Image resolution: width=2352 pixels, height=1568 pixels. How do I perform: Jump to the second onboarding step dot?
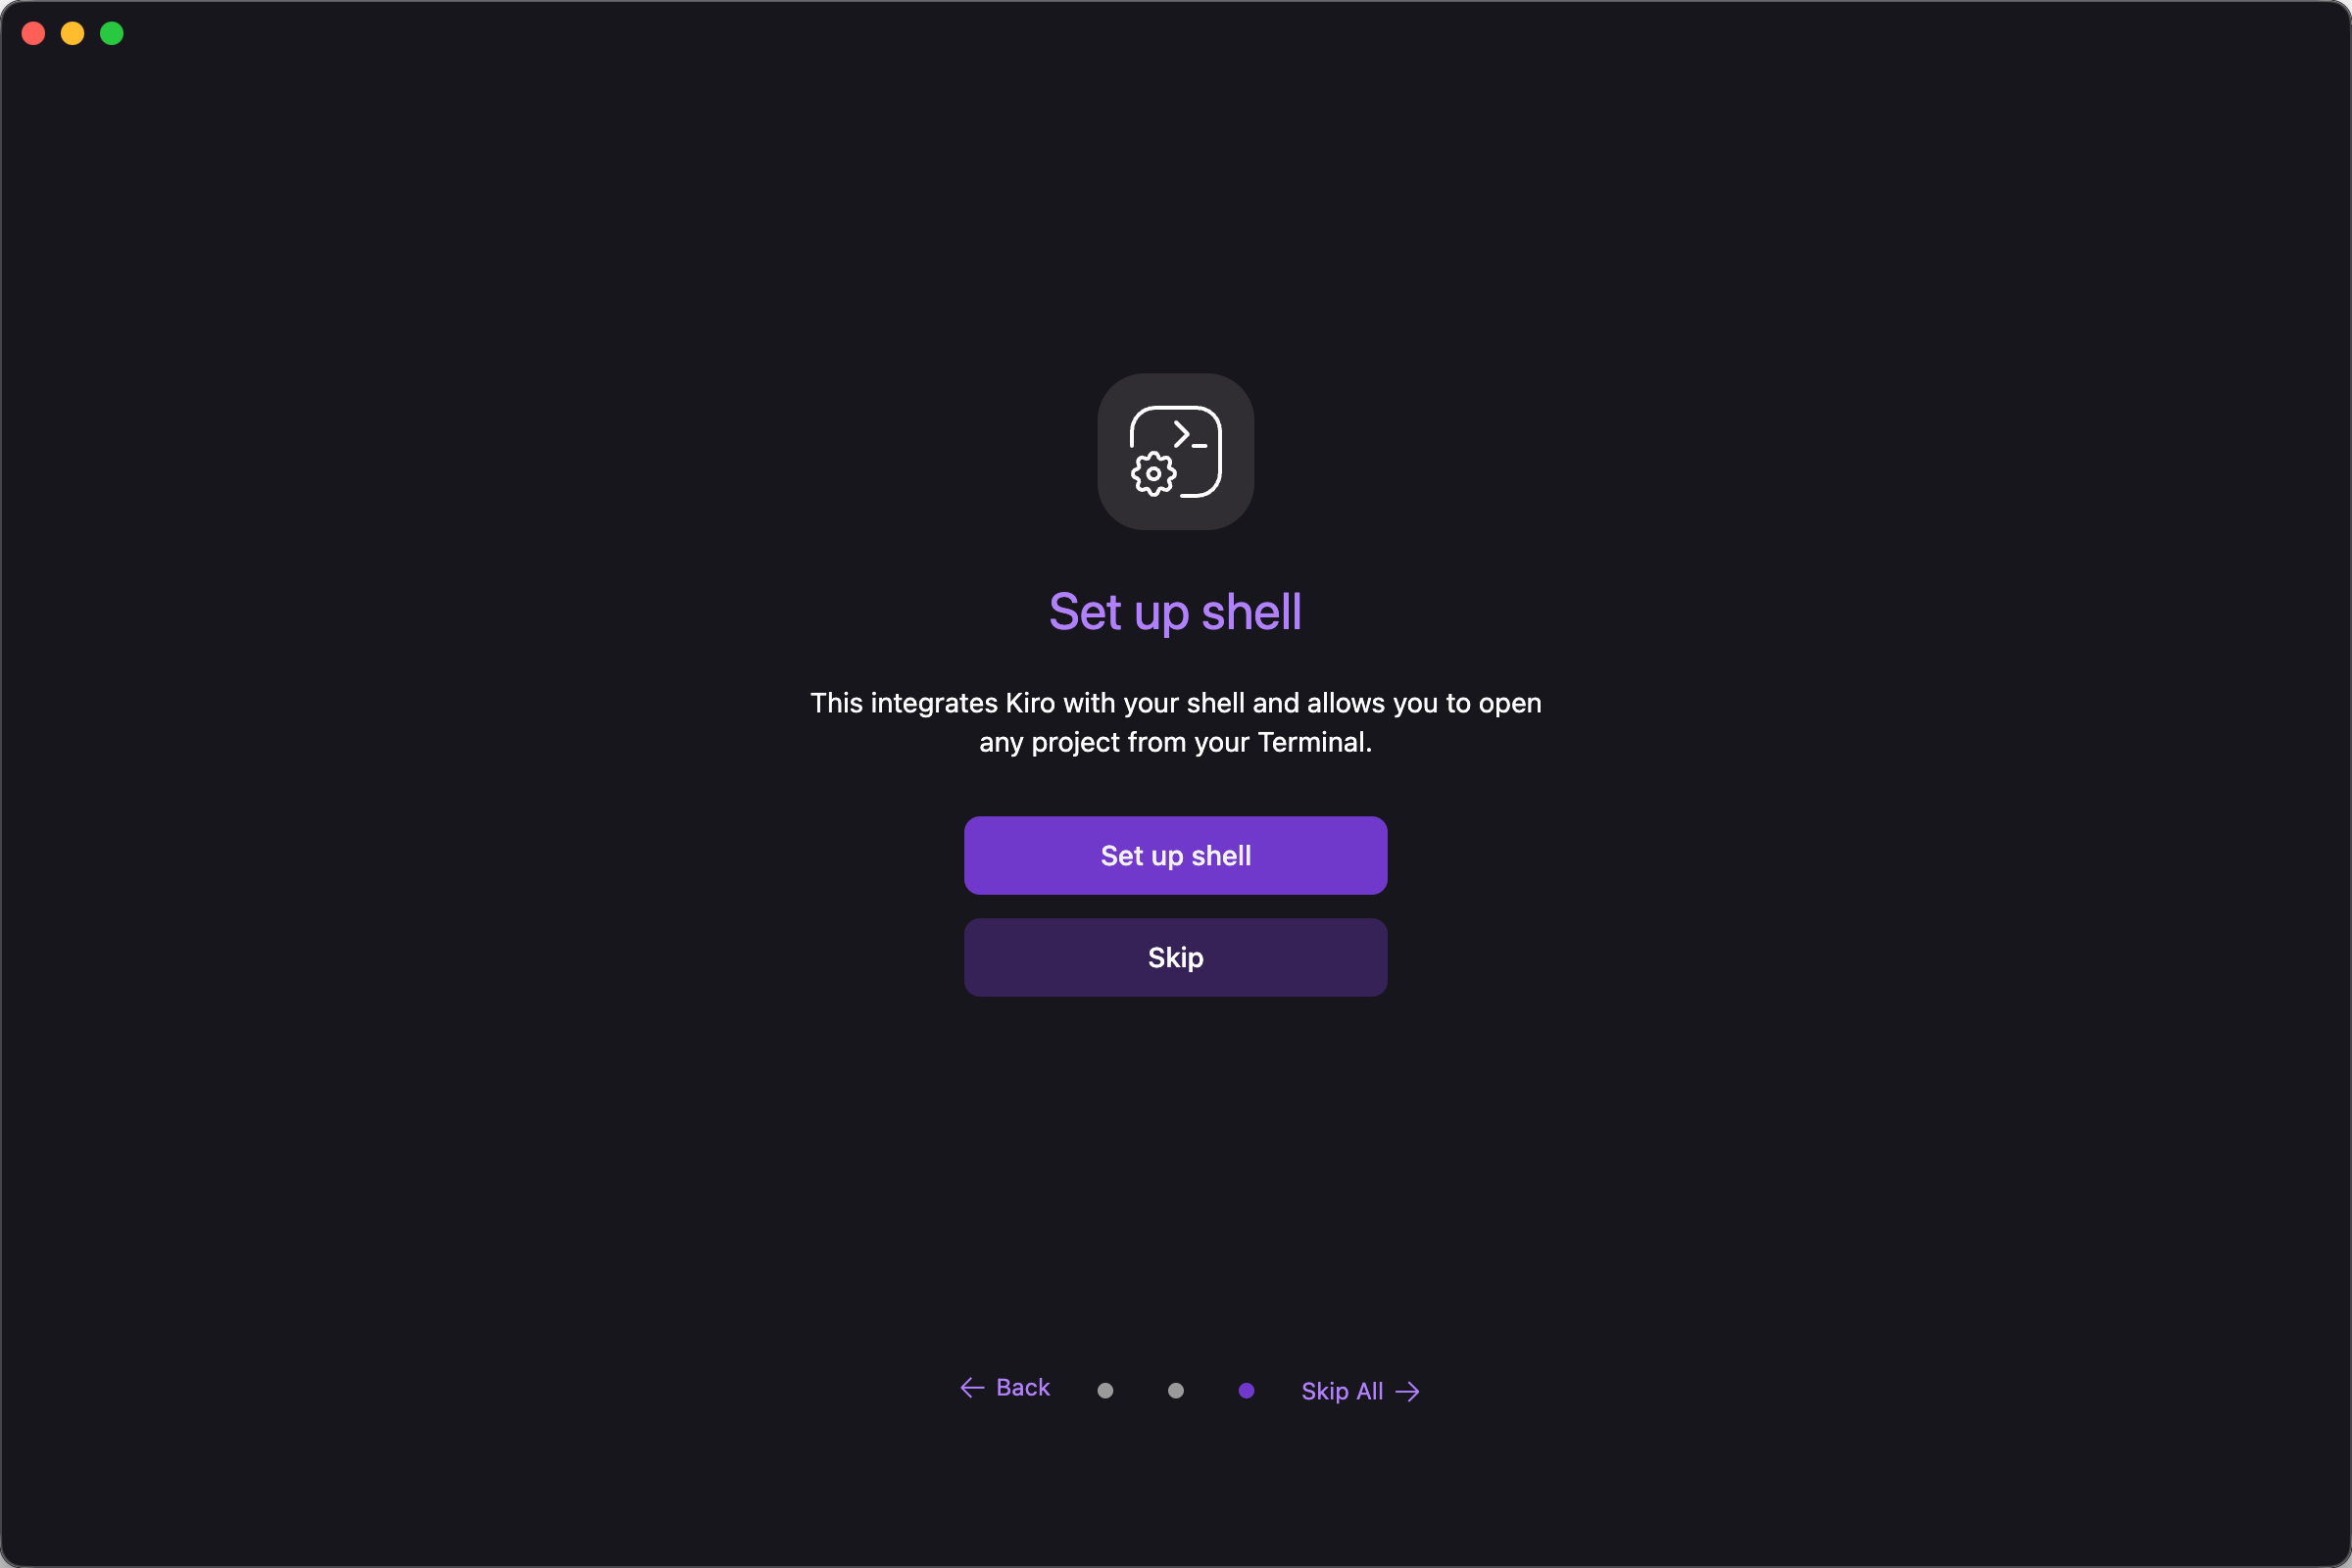pos(1176,1391)
